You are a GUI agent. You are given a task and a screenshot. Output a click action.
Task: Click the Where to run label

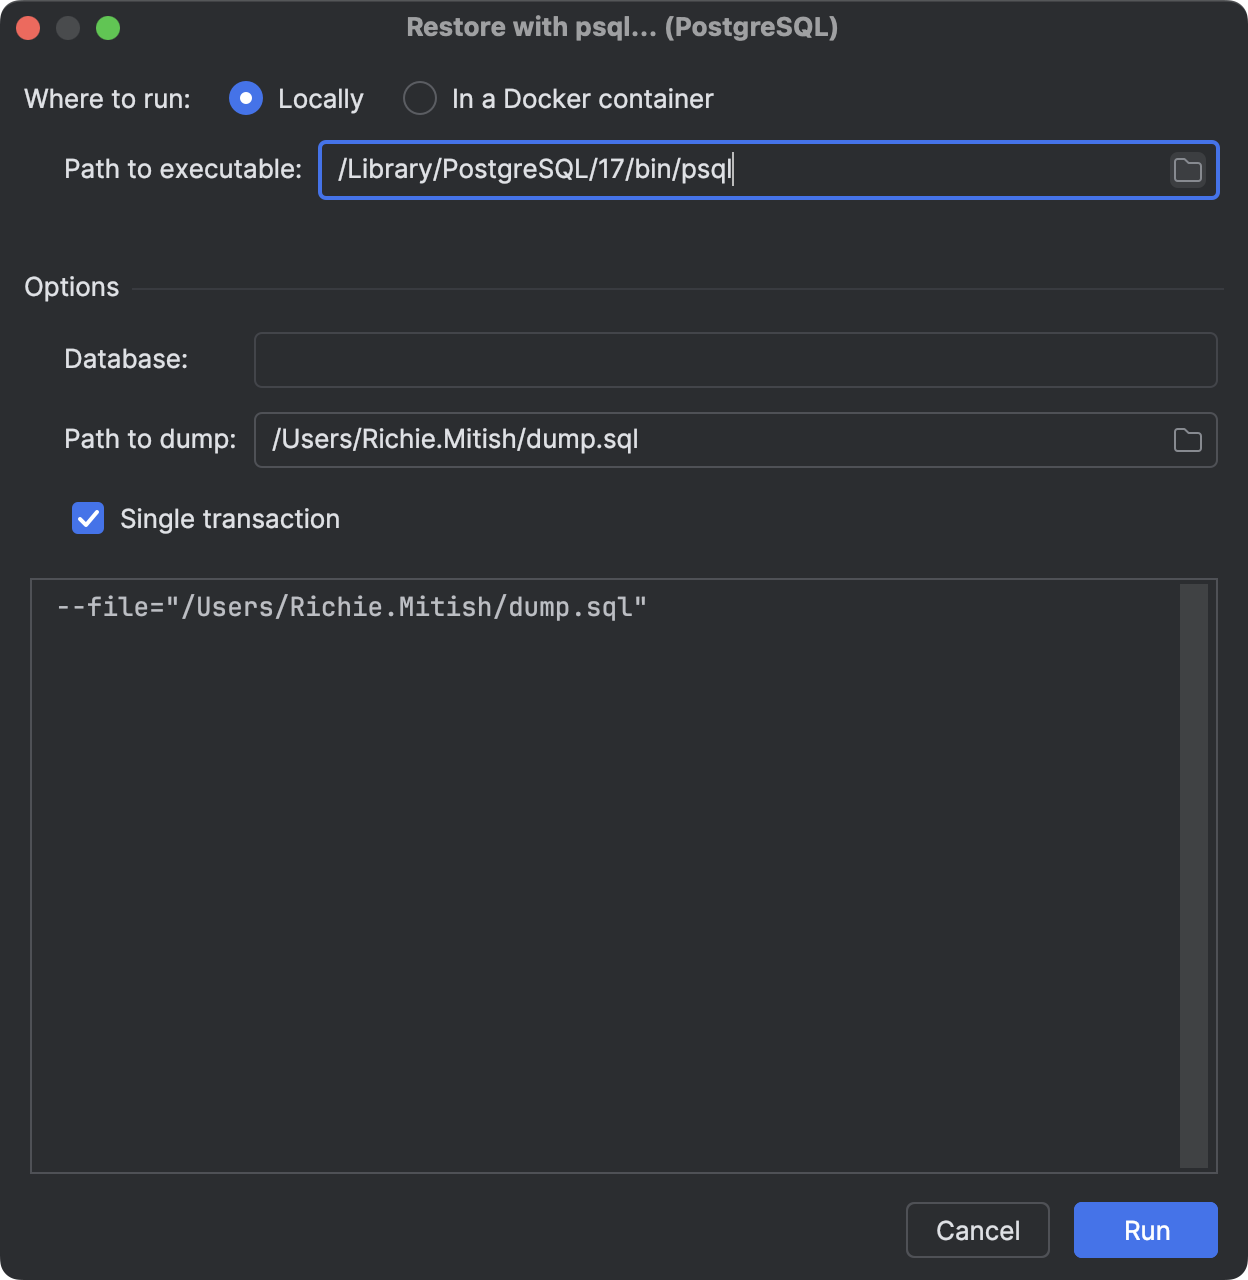[106, 98]
